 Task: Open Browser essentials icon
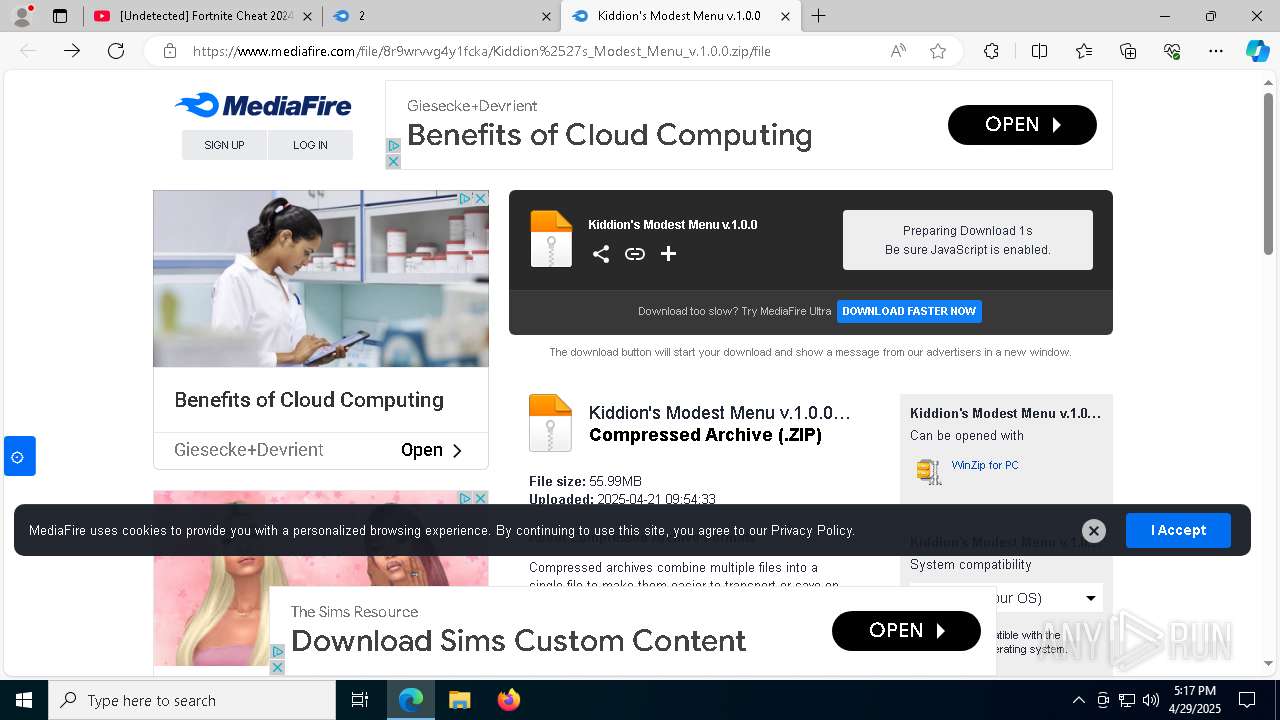(1172, 51)
